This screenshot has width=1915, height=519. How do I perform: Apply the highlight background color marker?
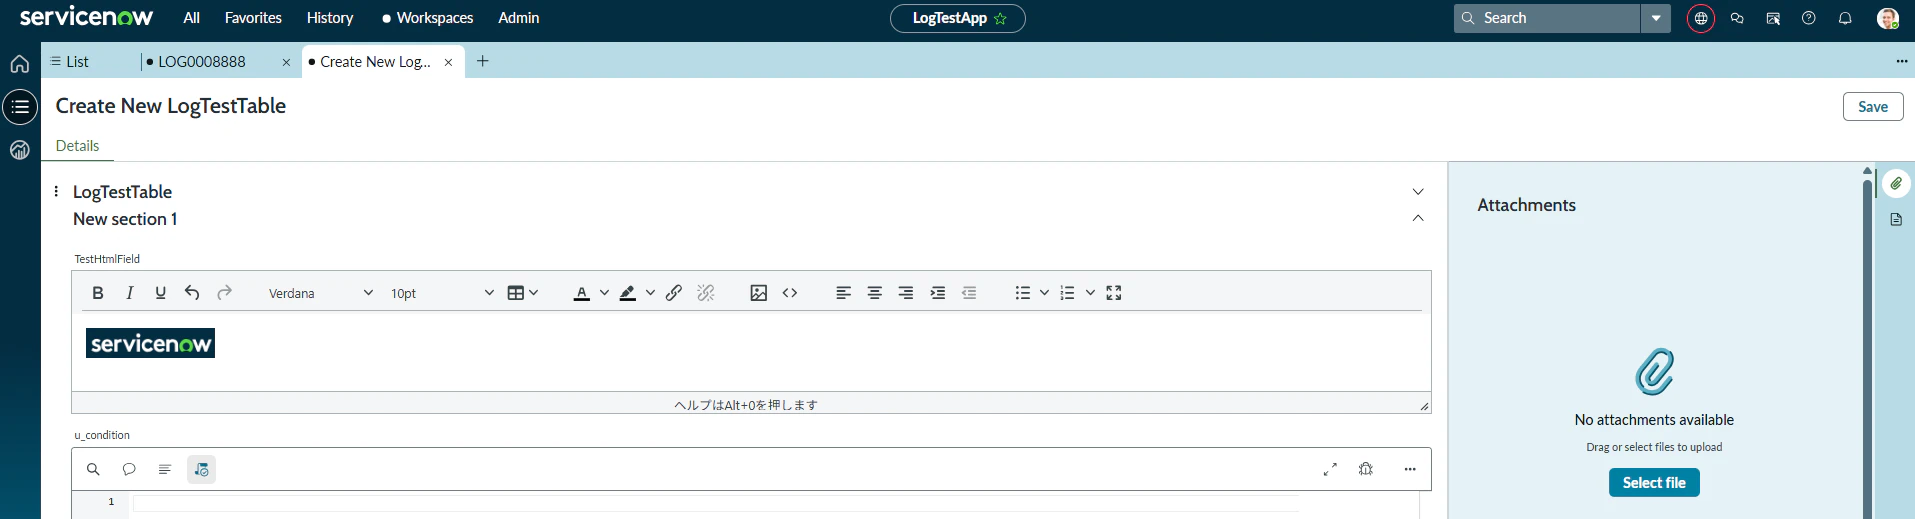pos(628,293)
